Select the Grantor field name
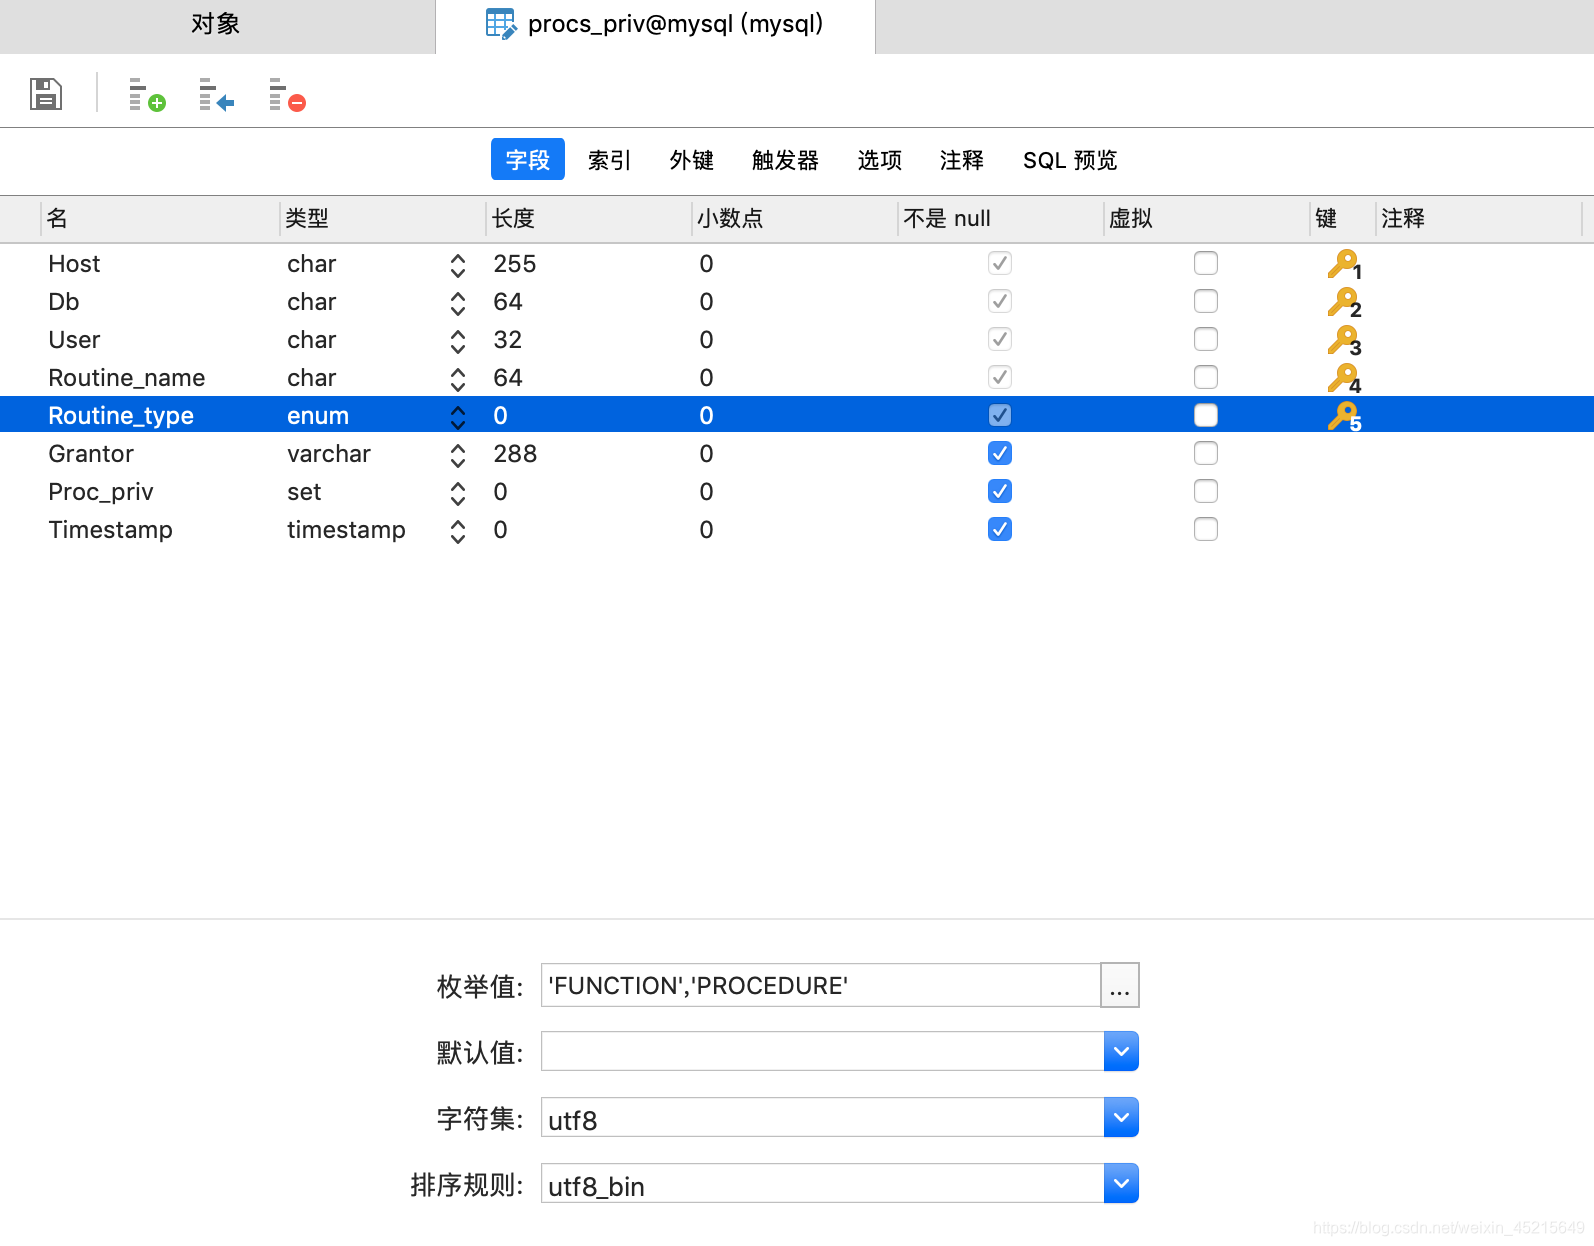This screenshot has height=1246, width=1594. pyautogui.click(x=91, y=454)
